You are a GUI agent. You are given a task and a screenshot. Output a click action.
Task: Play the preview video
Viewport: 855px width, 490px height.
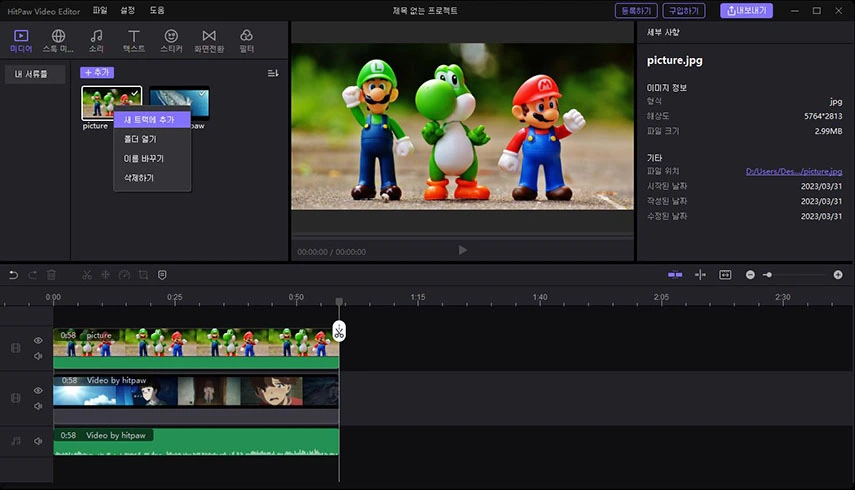(462, 250)
